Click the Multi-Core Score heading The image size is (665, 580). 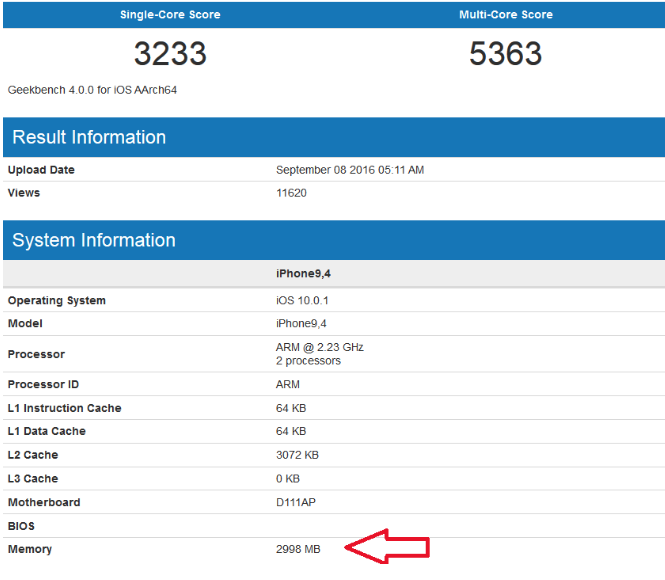[506, 14]
